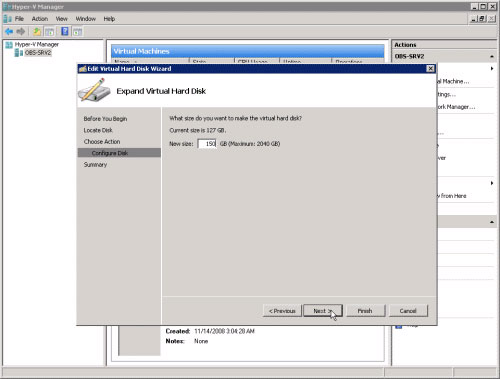
Task: Click the Notes 'None' value
Action: (x=201, y=341)
